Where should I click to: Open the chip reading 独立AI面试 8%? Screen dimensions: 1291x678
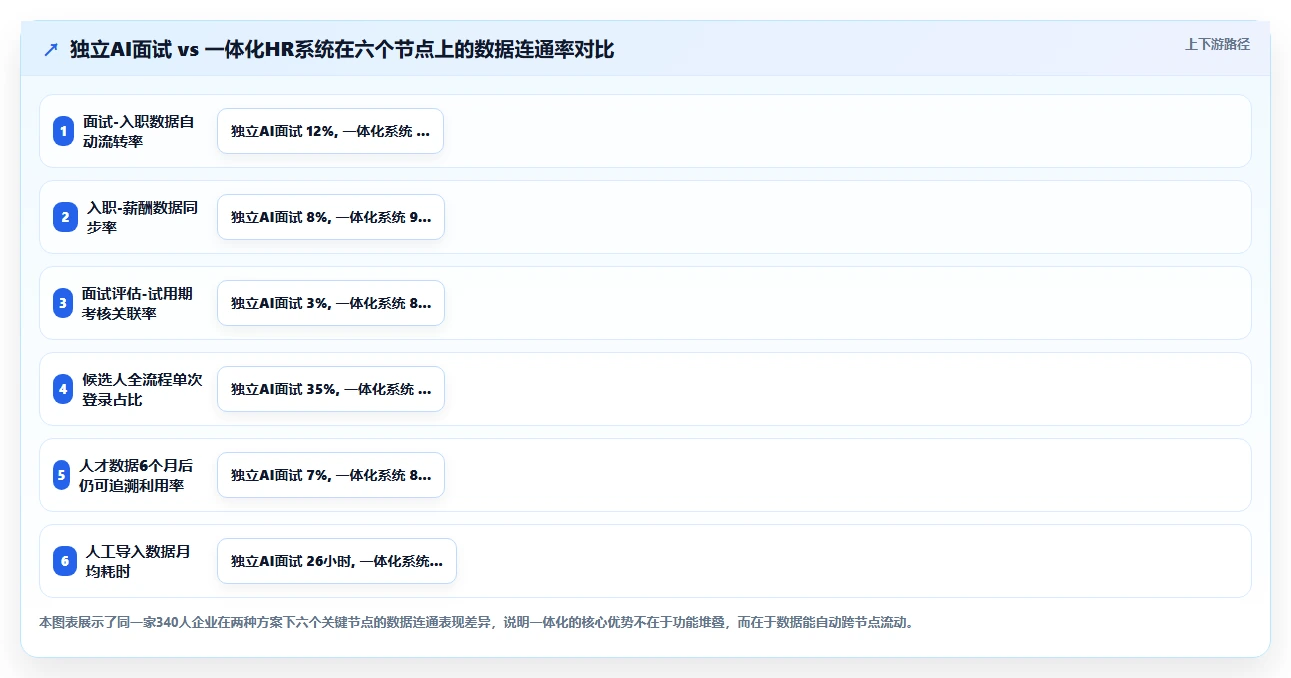point(330,217)
